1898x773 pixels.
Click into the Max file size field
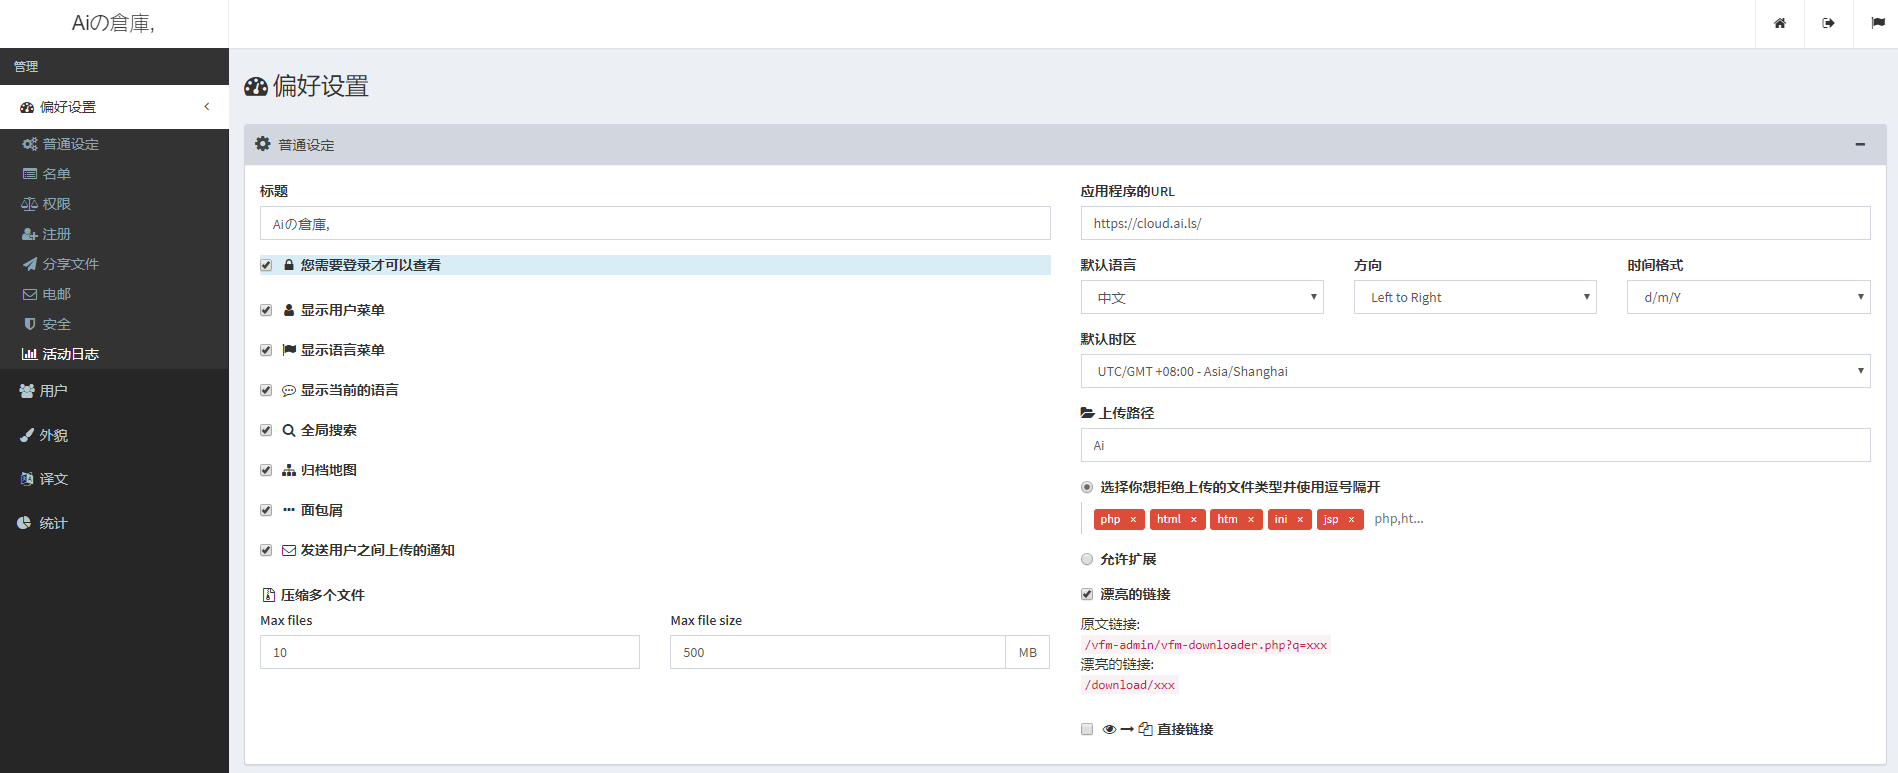coord(838,652)
